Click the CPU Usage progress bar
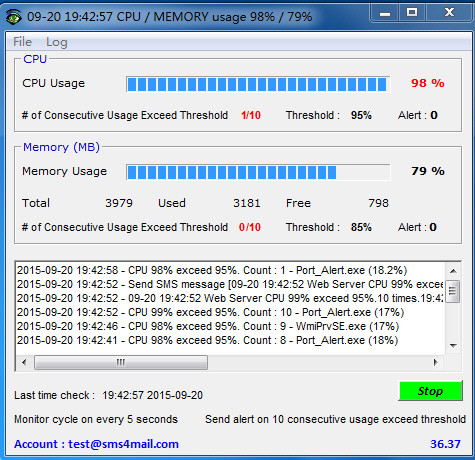The image size is (475, 460). 258,84
